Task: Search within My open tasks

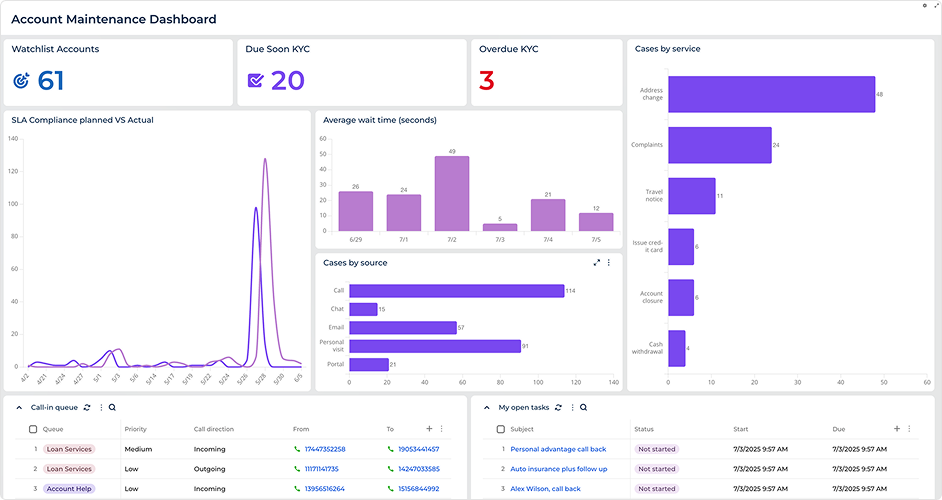Action: [583, 408]
